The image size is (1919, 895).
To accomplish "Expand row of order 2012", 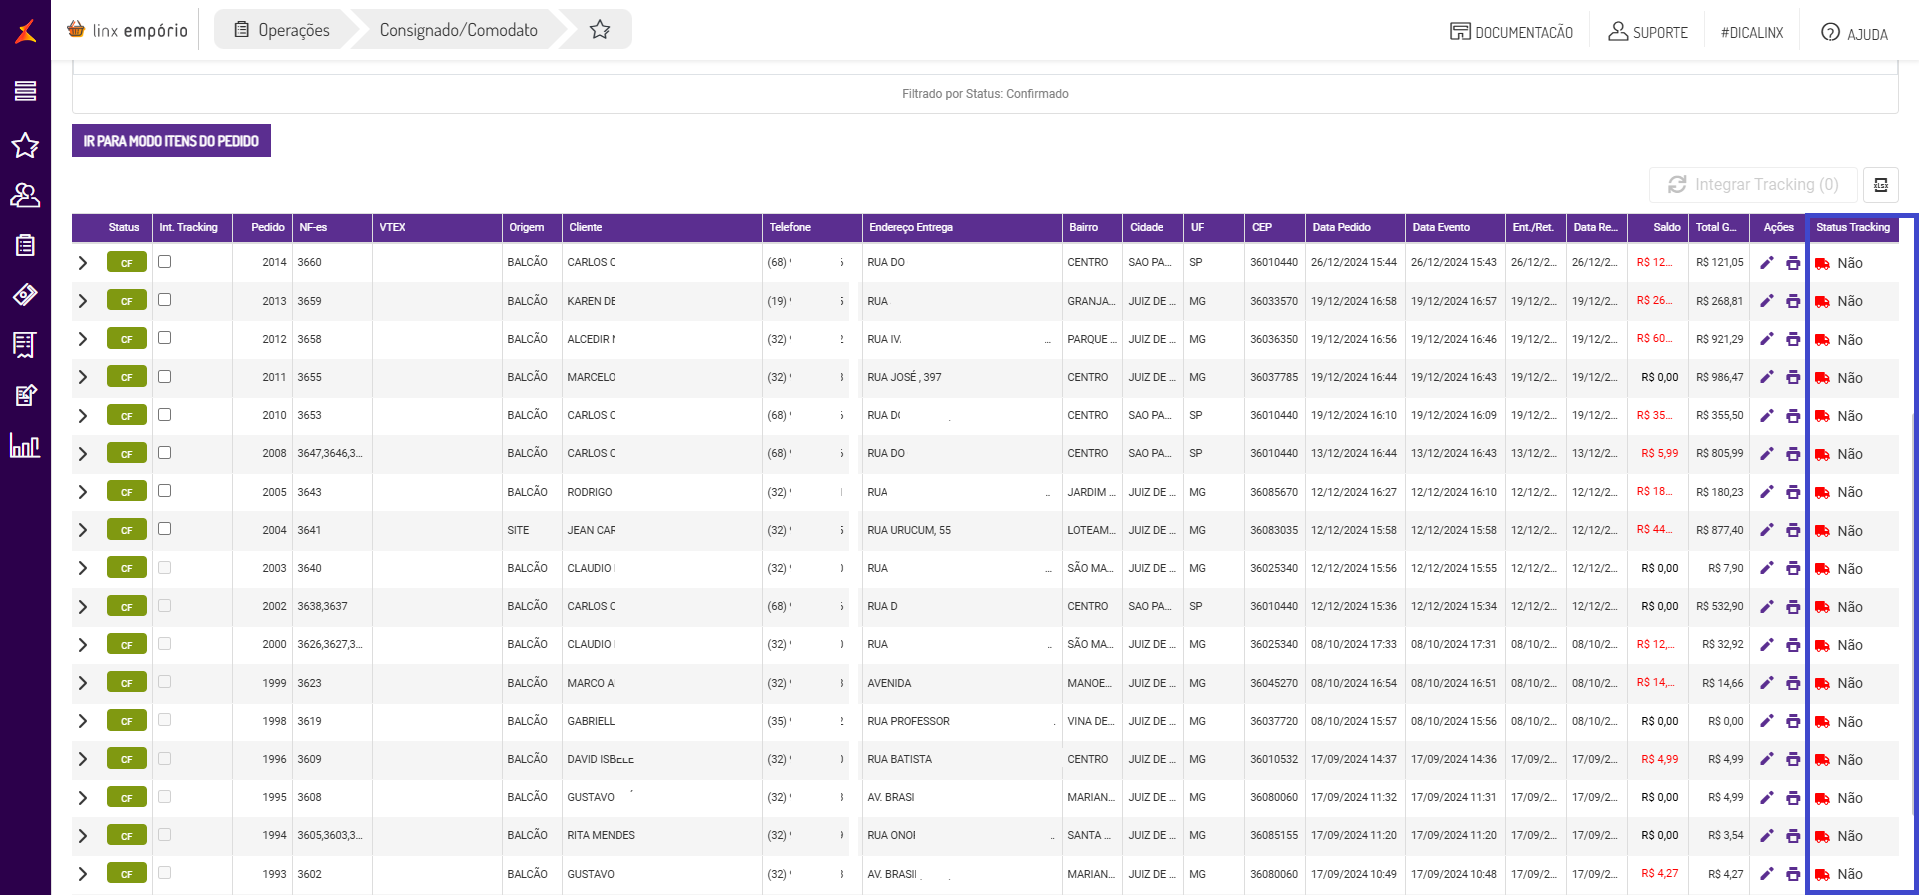I will tap(83, 339).
